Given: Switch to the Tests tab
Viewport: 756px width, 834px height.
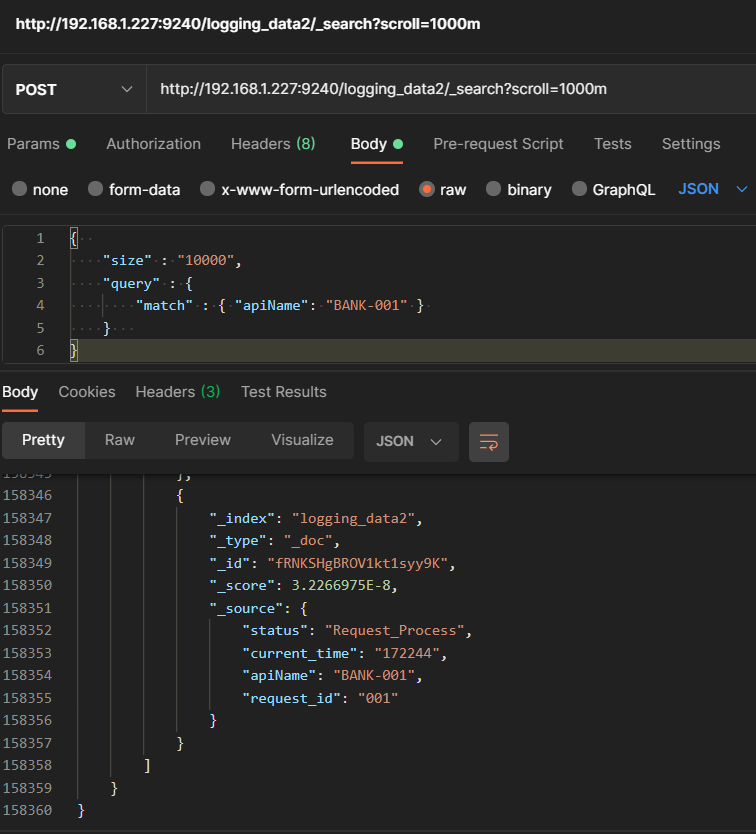Looking at the screenshot, I should (x=612, y=144).
